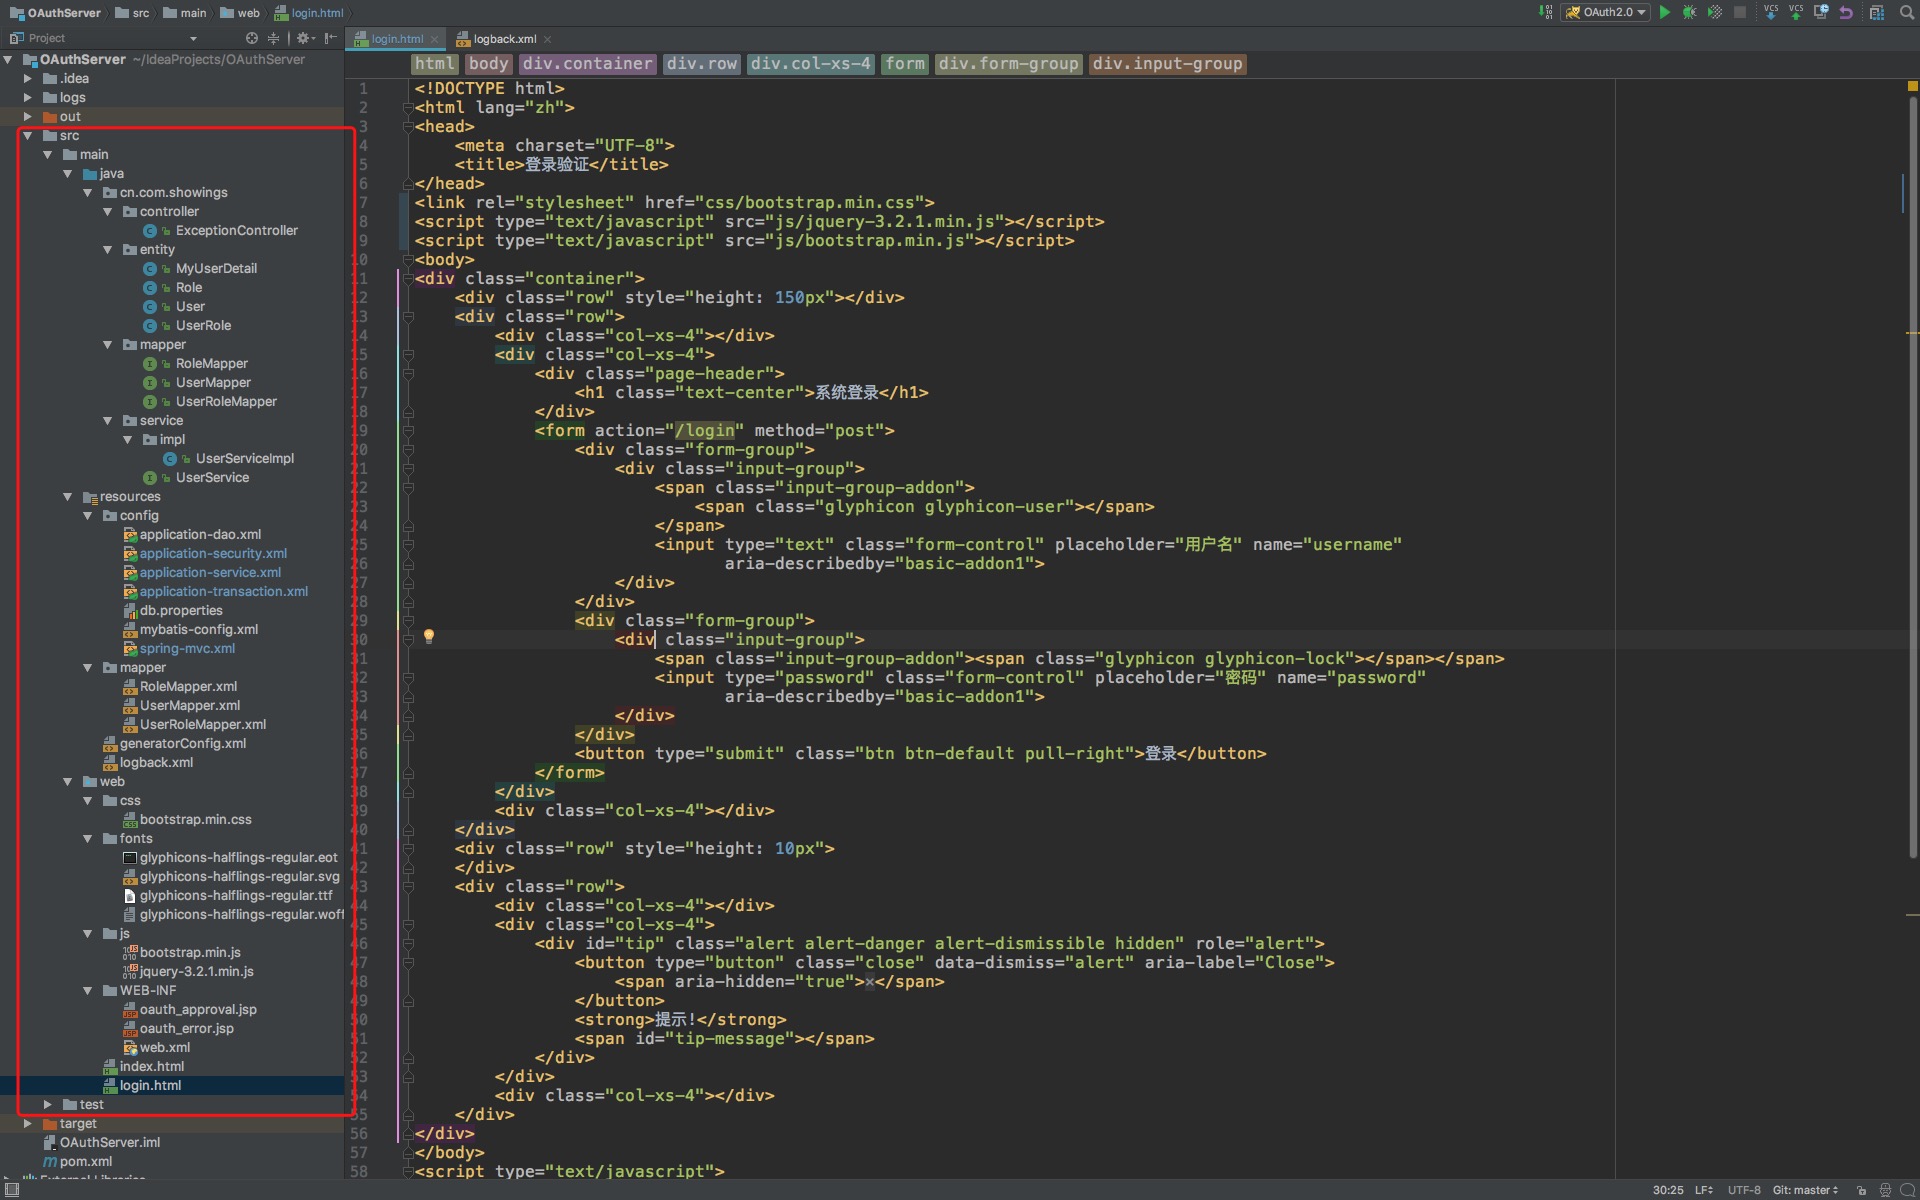Select div.container in the breadcrumb bar

(587, 64)
